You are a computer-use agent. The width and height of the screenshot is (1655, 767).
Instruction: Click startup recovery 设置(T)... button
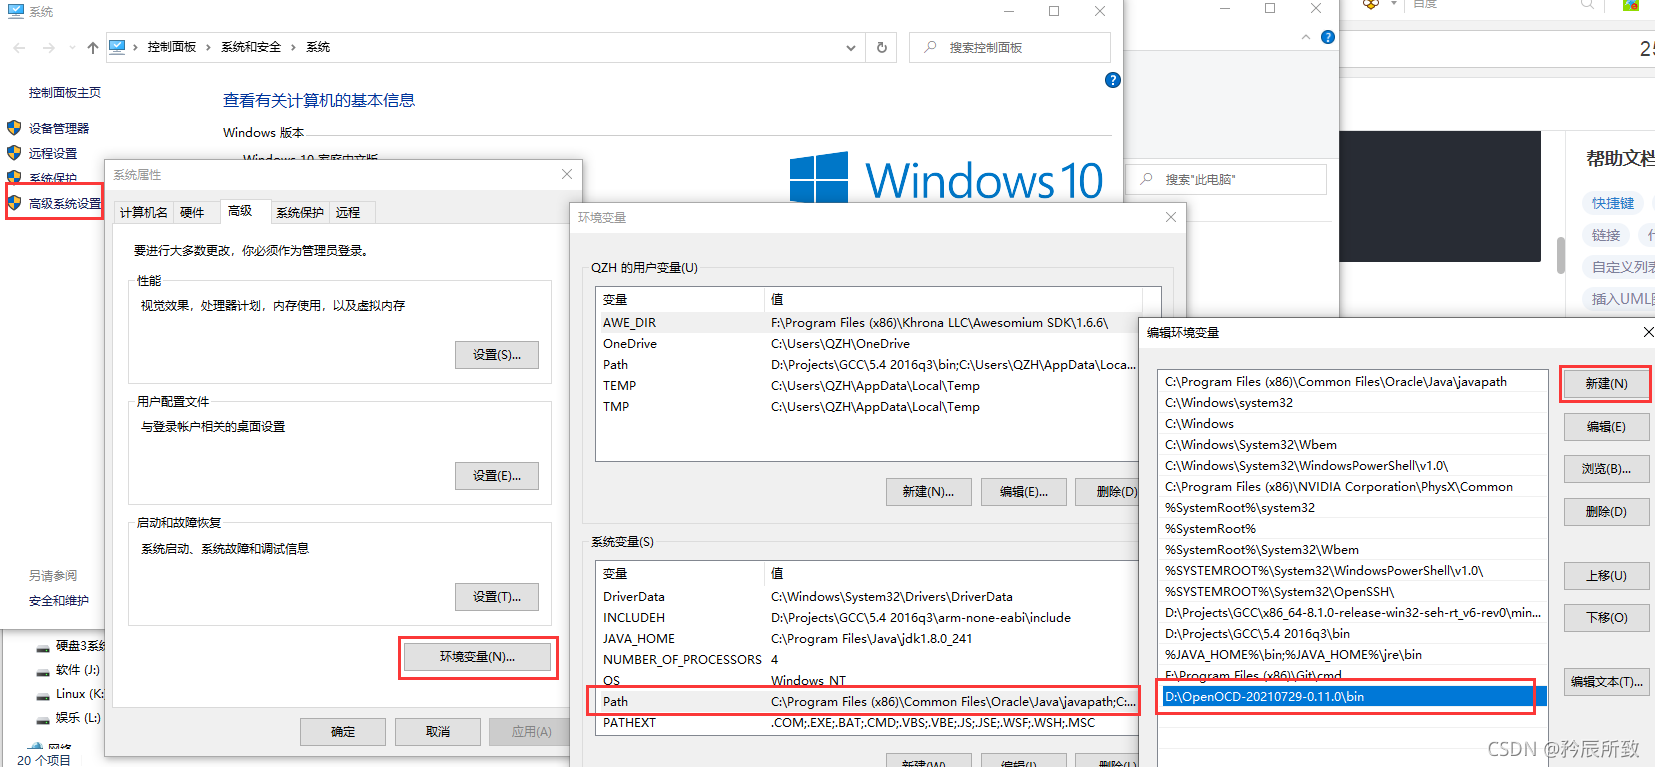pyautogui.click(x=497, y=597)
